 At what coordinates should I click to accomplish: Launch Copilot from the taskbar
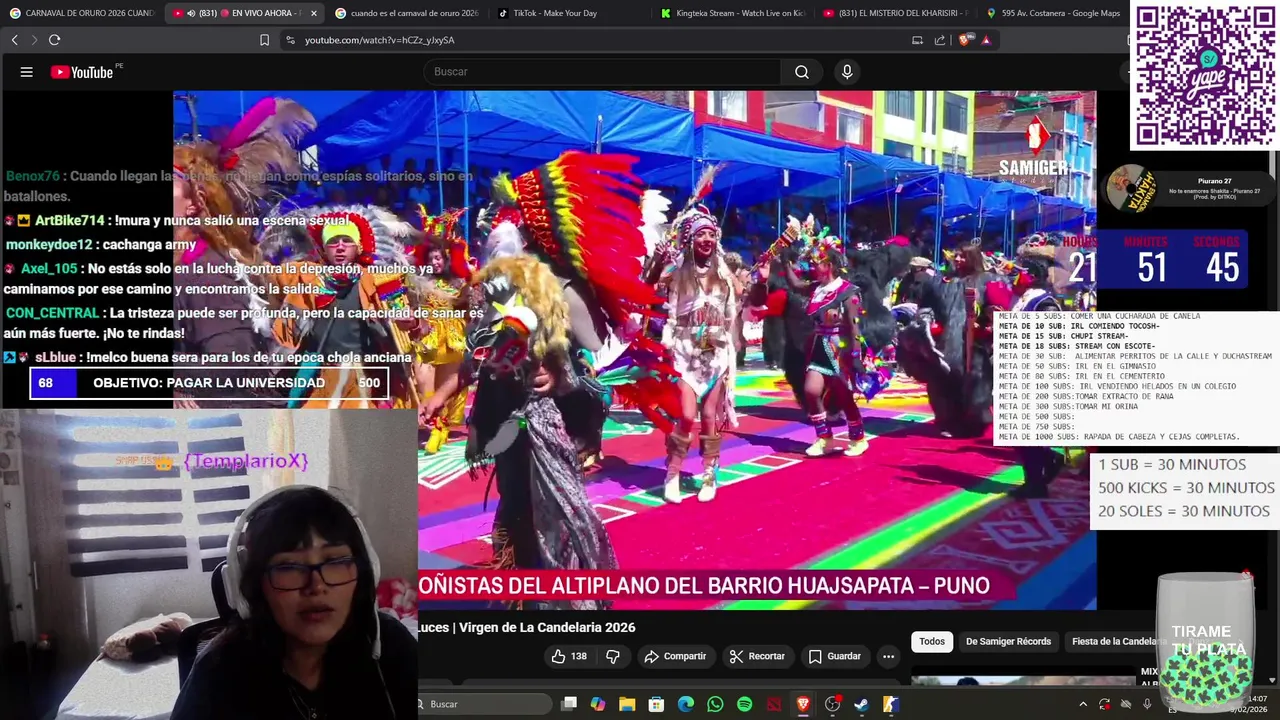pyautogui.click(x=598, y=704)
